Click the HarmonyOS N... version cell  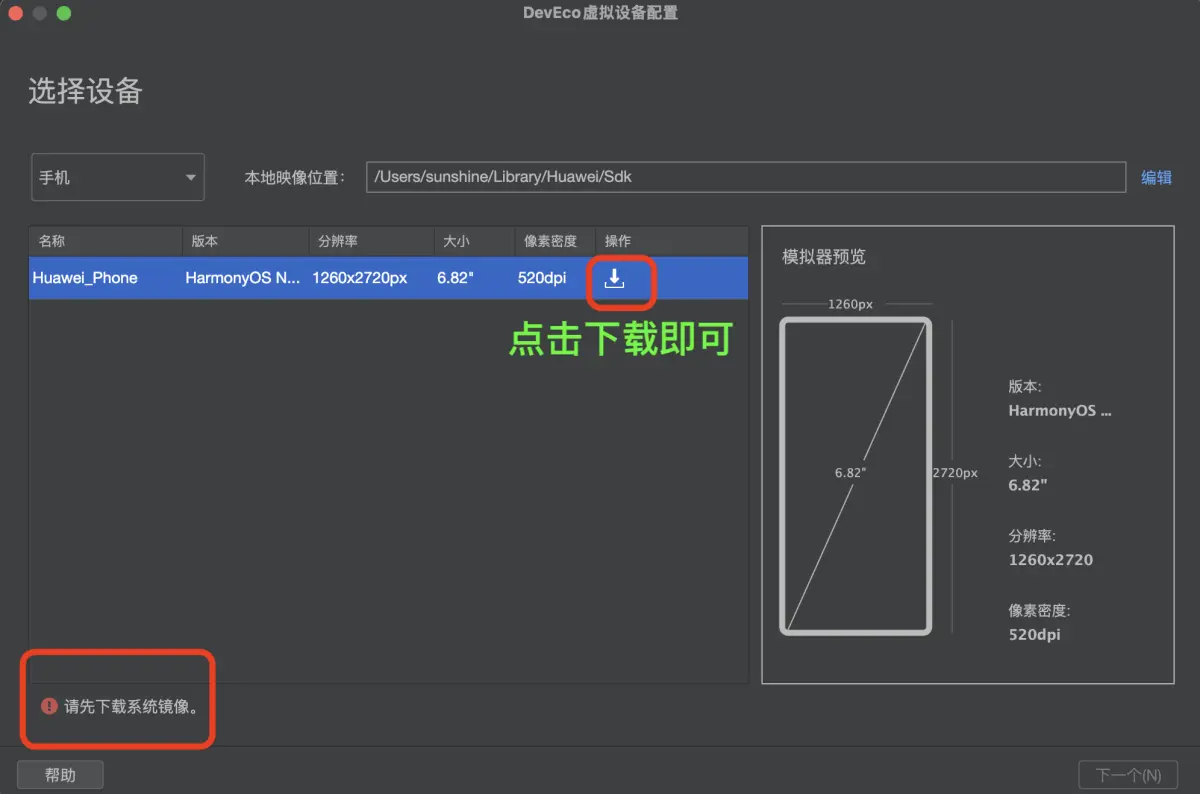tap(243, 278)
